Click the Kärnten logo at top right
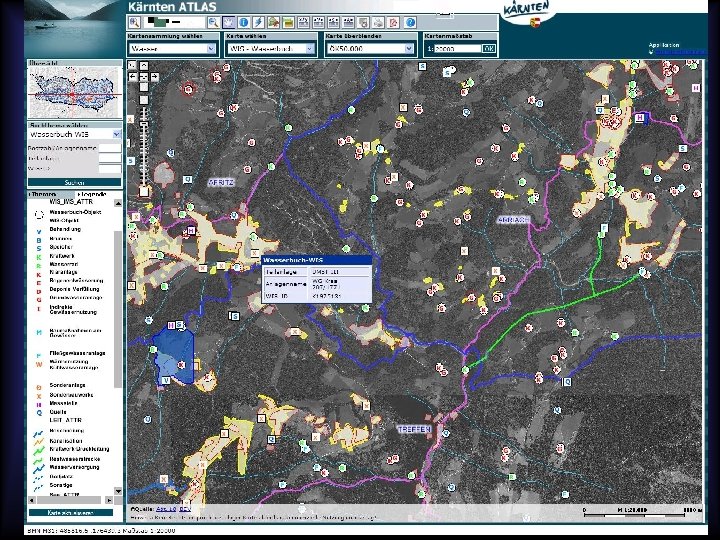 click(526, 13)
